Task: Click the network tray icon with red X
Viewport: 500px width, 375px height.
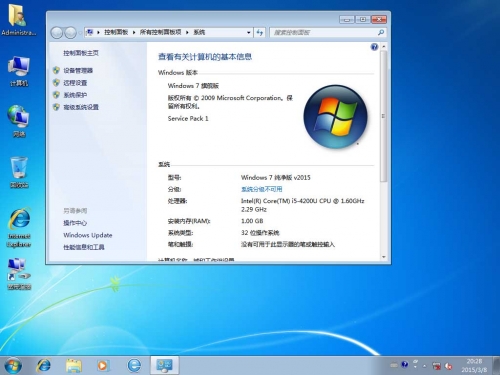Action: pyautogui.click(x=436, y=366)
